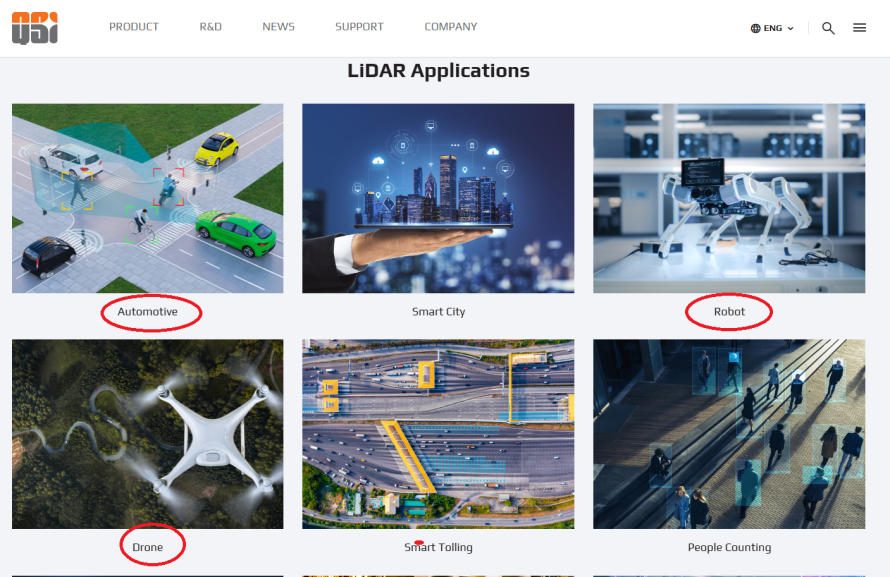Click the Smart Tolling label link
The width and height of the screenshot is (890, 577).
(x=438, y=547)
